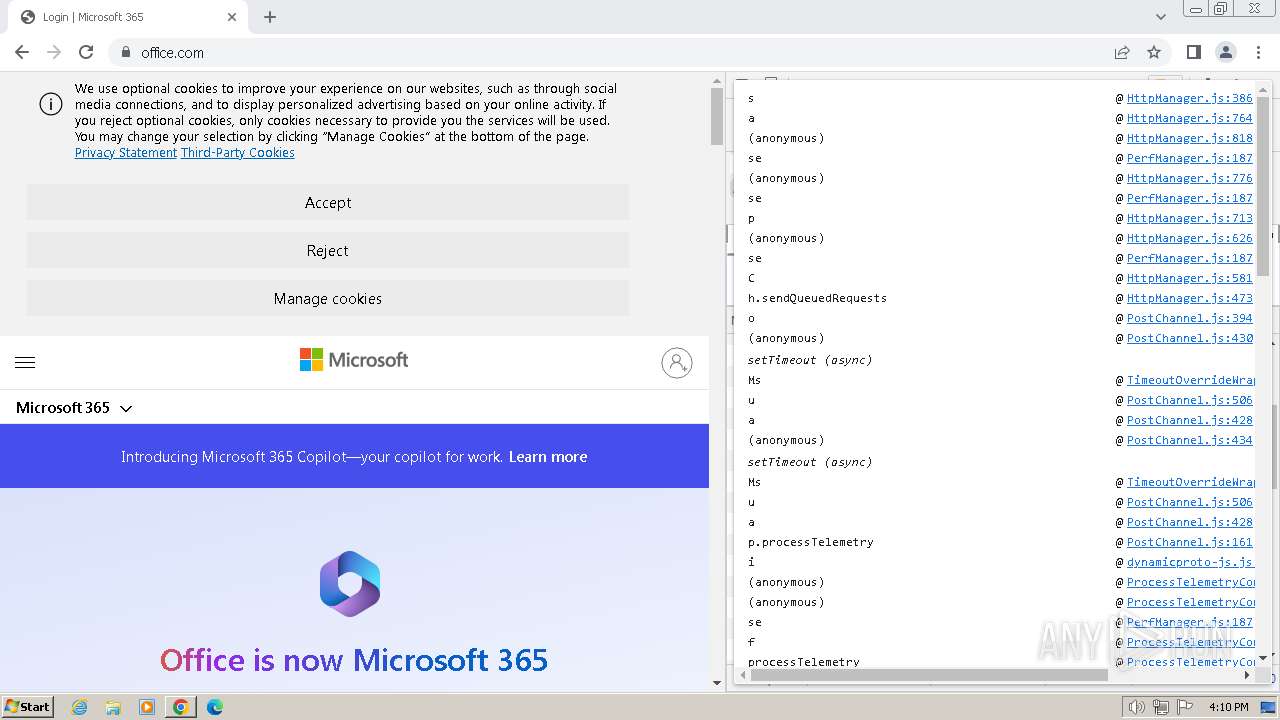Open dynamicproto-js.js source link
Screen dimensions: 1280x720
(x=1190, y=562)
